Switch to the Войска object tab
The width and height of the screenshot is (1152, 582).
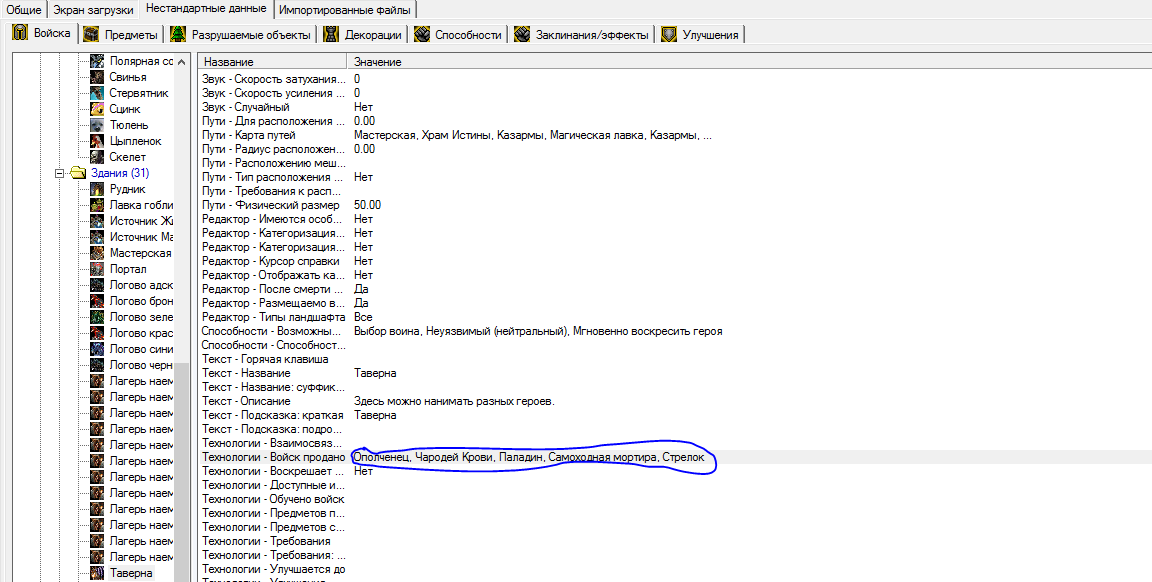[x=42, y=33]
